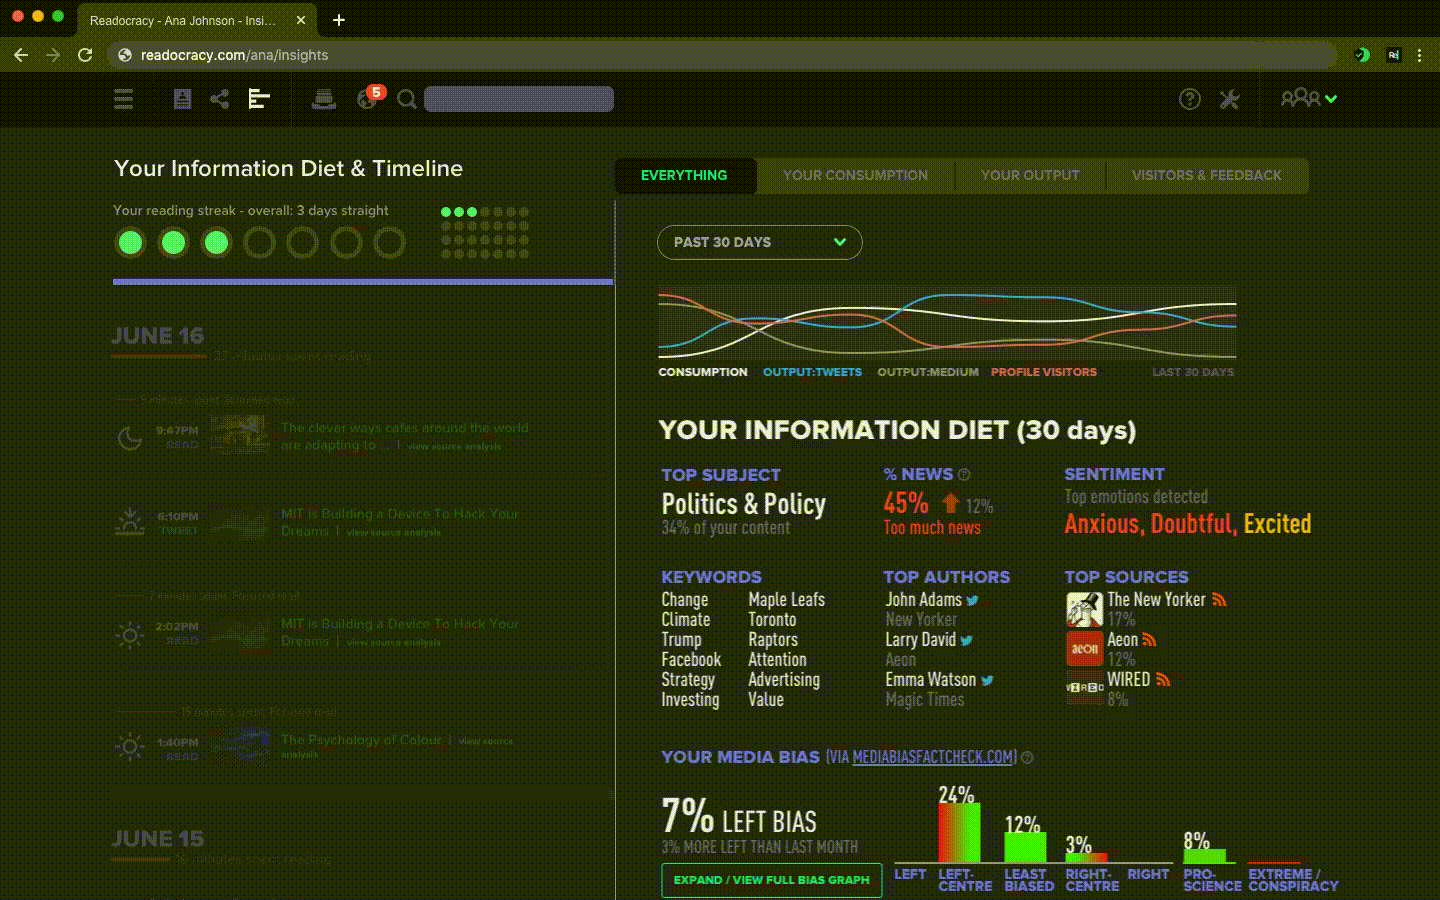Open the browser three-dot menu
The width and height of the screenshot is (1440, 900).
[1419, 55]
